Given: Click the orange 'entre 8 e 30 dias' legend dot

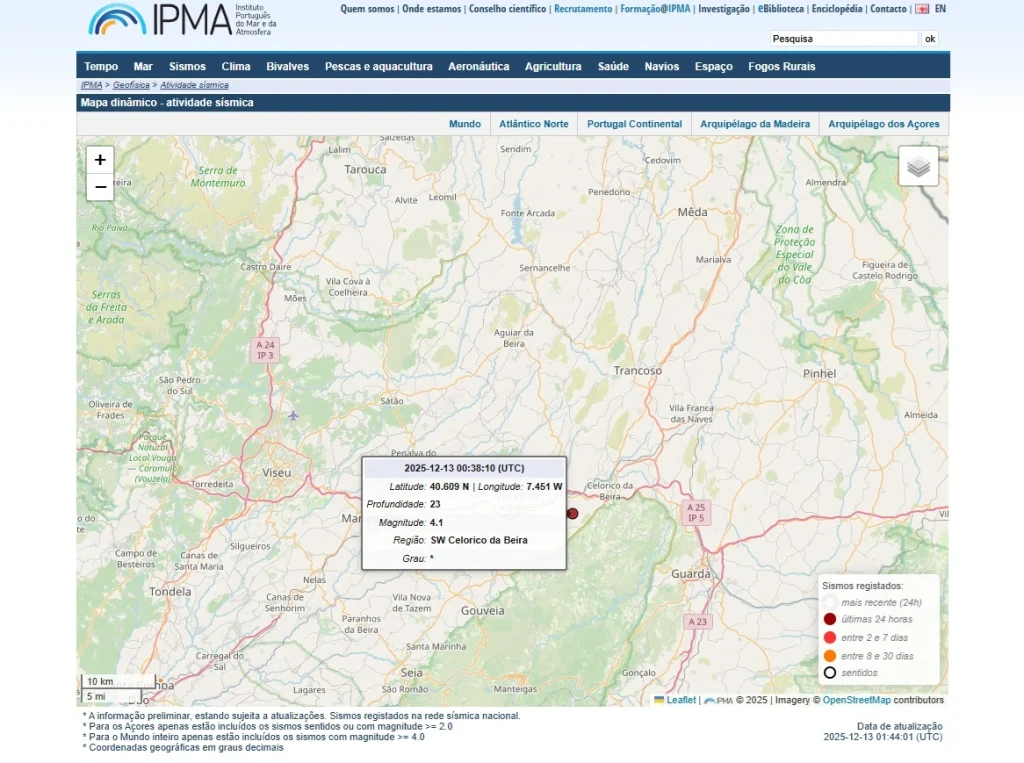Looking at the screenshot, I should 830,656.
